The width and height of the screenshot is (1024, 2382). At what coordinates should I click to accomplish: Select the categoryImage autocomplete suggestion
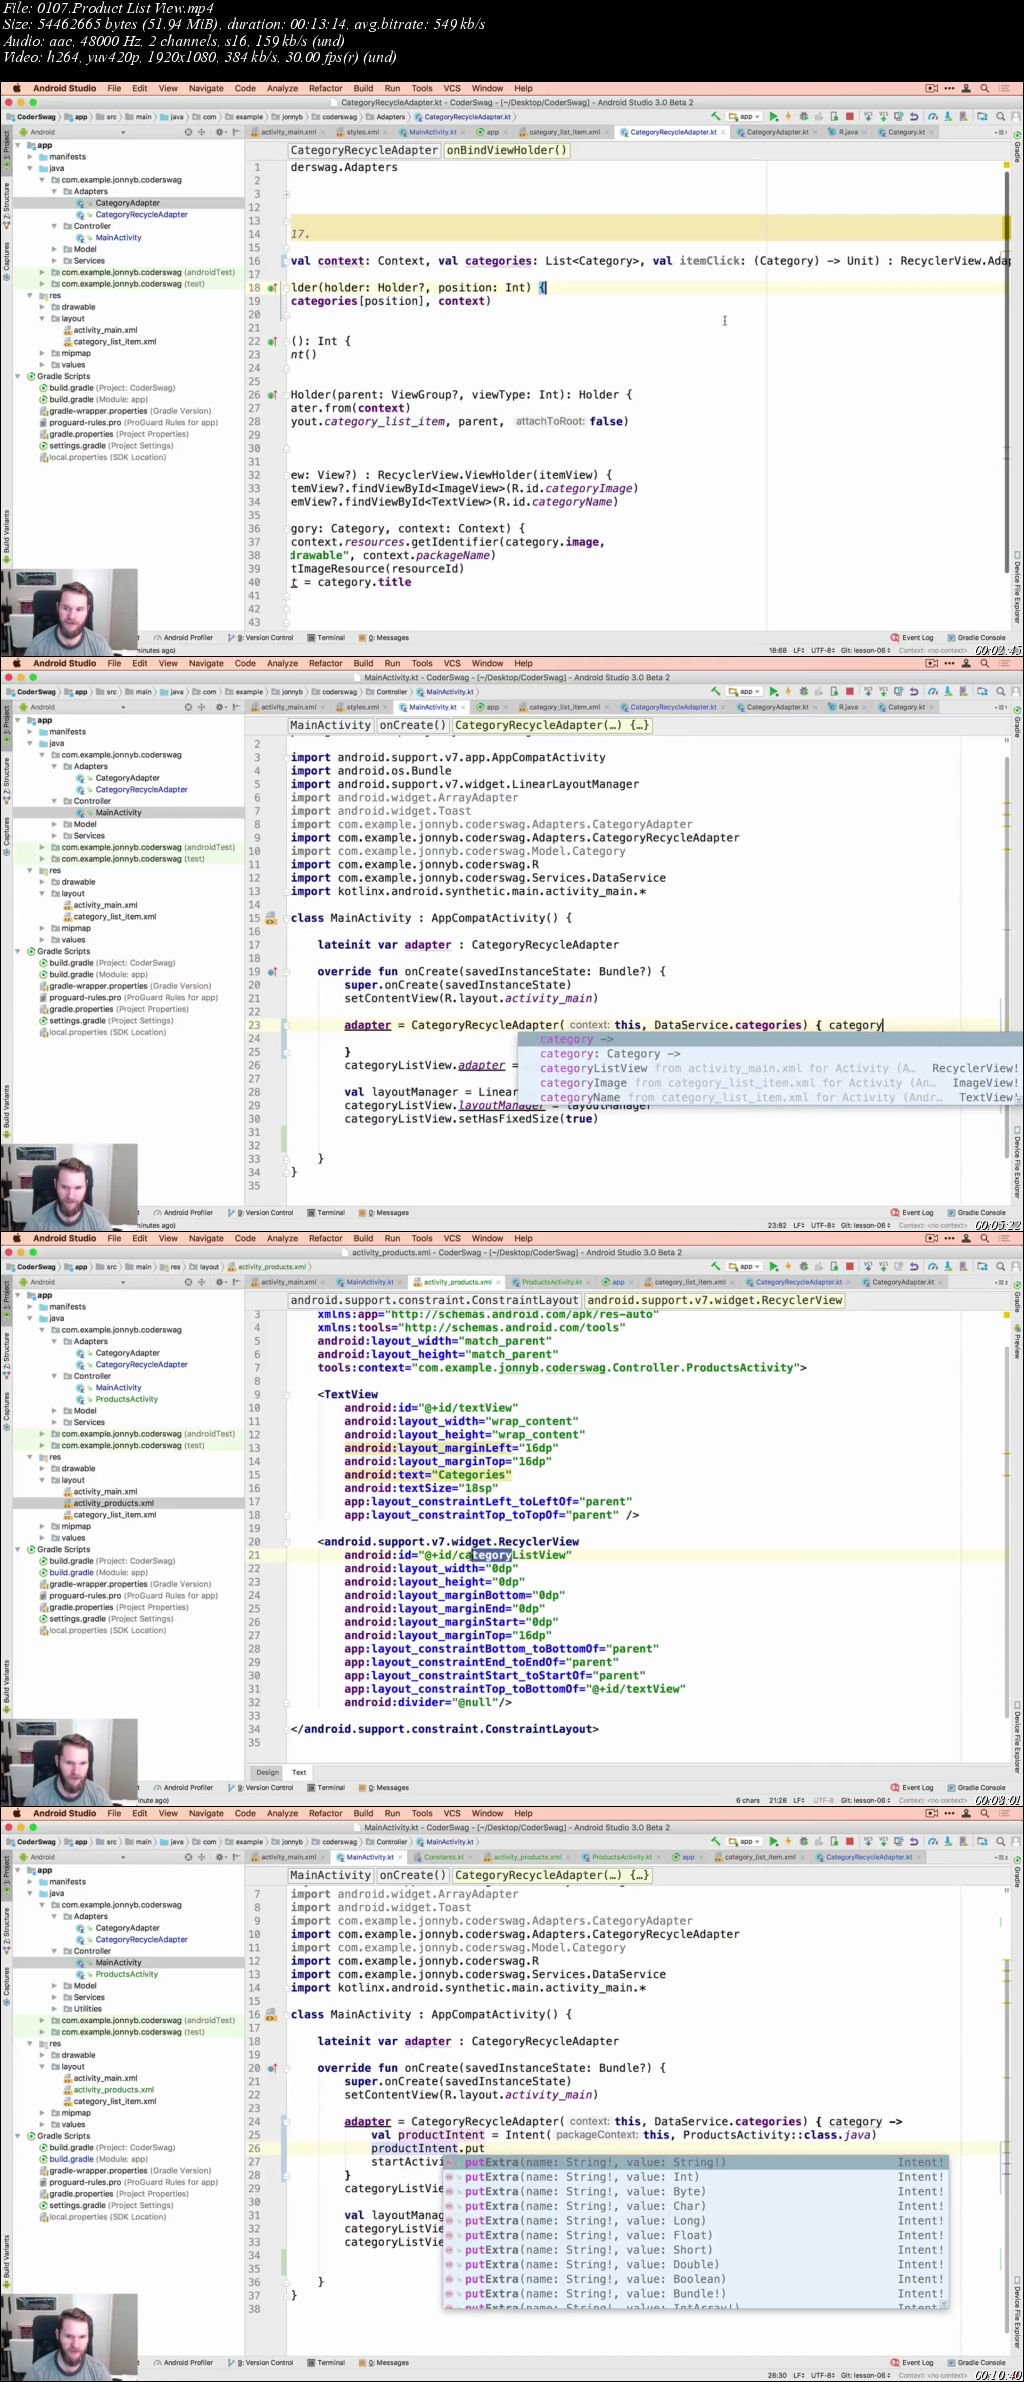click(x=770, y=1083)
